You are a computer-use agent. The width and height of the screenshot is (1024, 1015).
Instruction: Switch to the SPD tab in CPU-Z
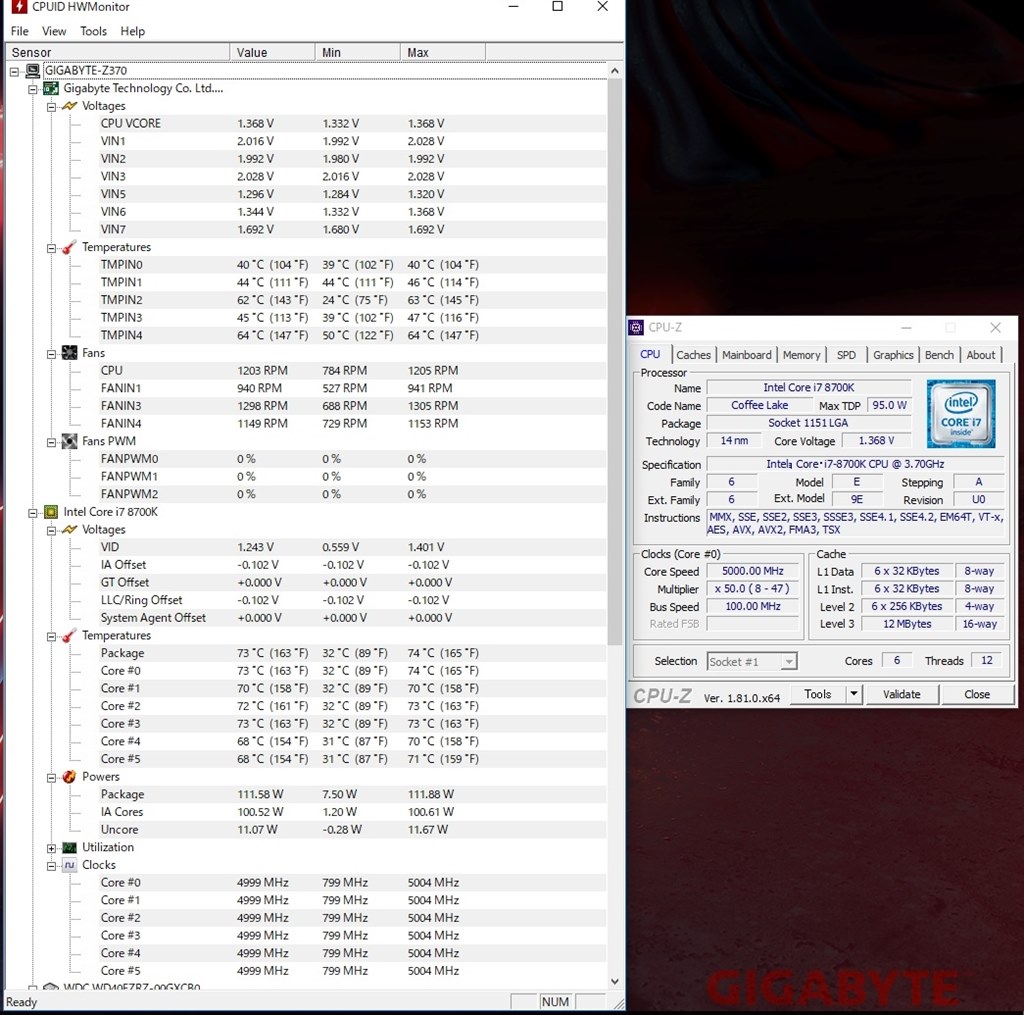point(846,355)
